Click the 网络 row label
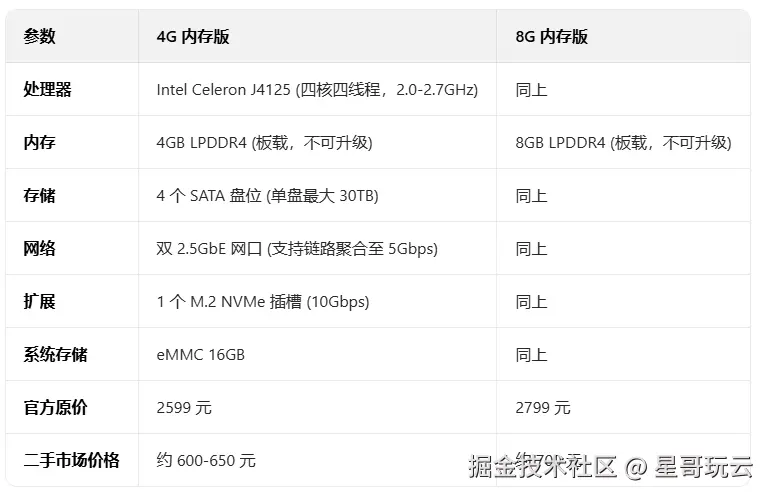770x497 pixels. coord(39,248)
